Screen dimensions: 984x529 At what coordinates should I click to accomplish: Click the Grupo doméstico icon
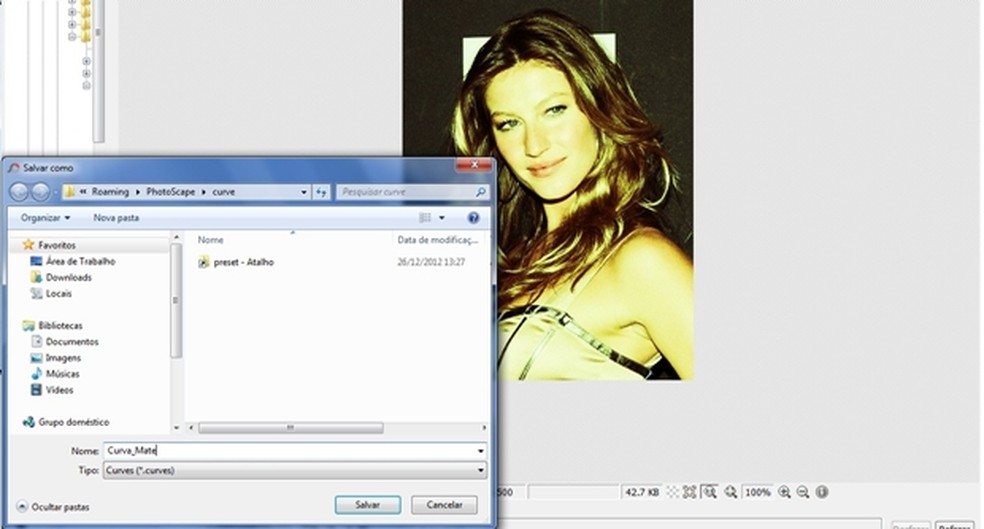point(28,422)
